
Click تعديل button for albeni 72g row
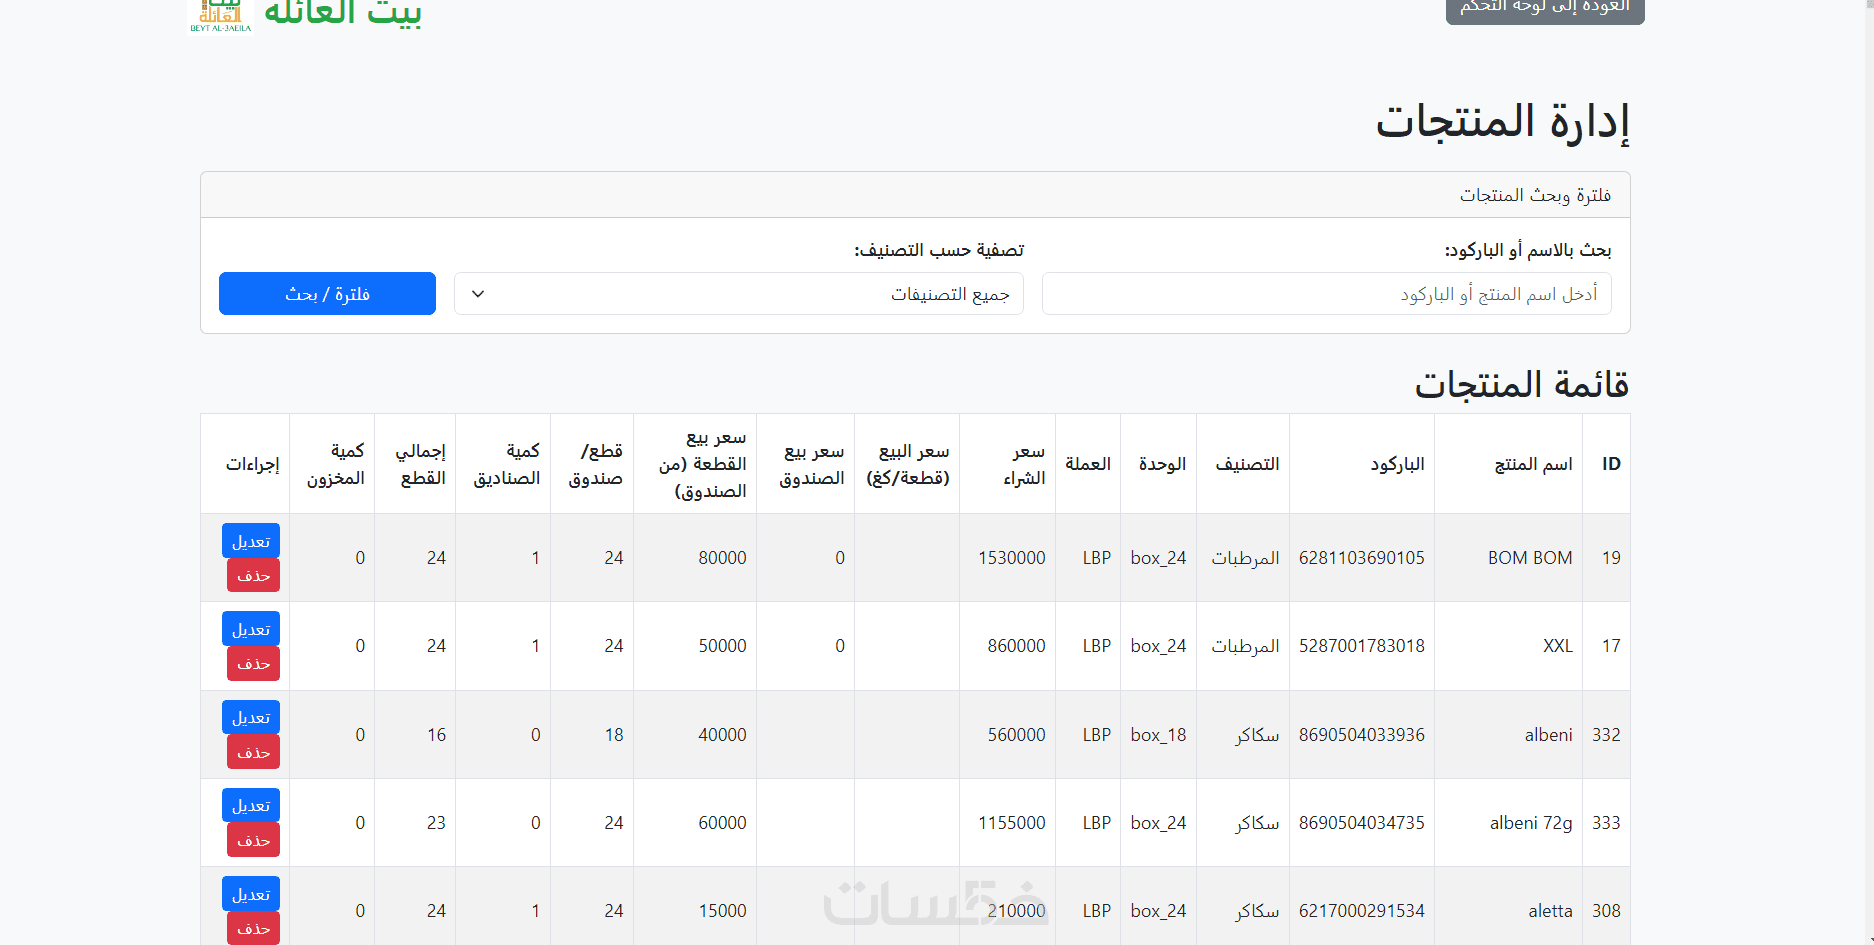pyautogui.click(x=251, y=805)
